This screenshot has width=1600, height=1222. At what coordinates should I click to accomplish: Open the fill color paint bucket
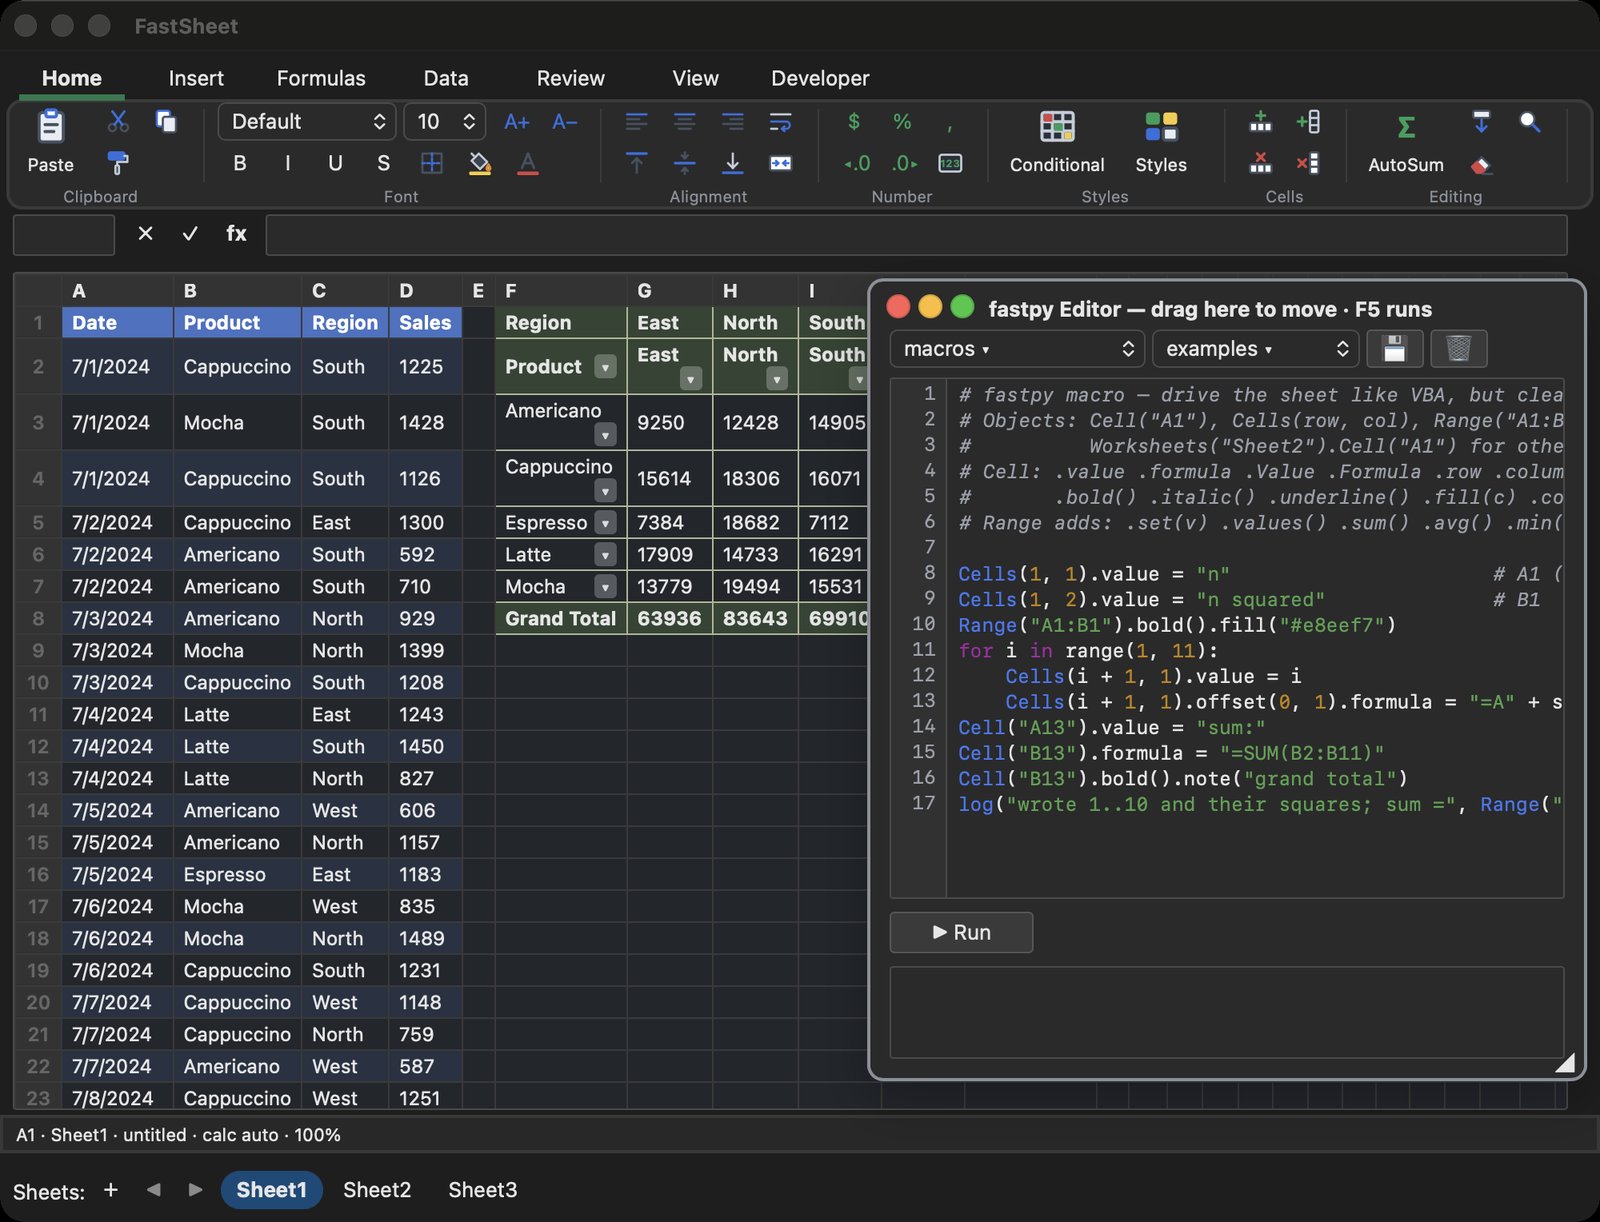pos(480,163)
